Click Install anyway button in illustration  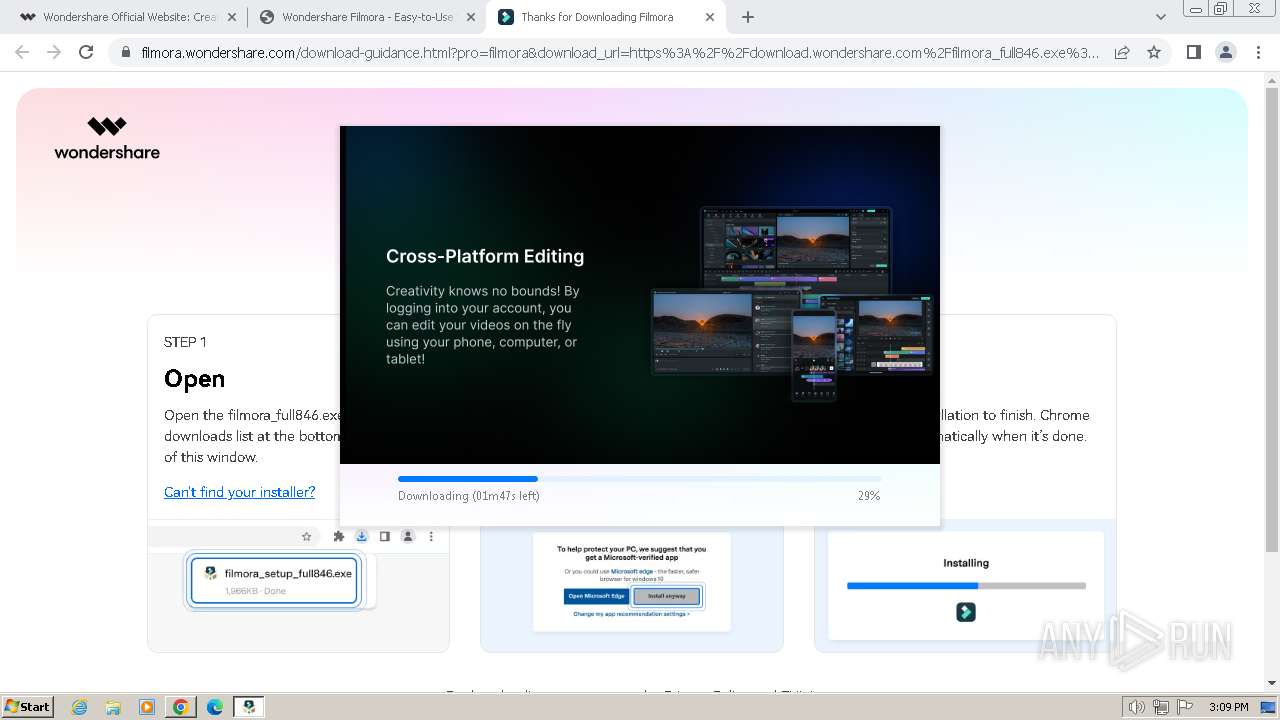[x=667, y=596]
